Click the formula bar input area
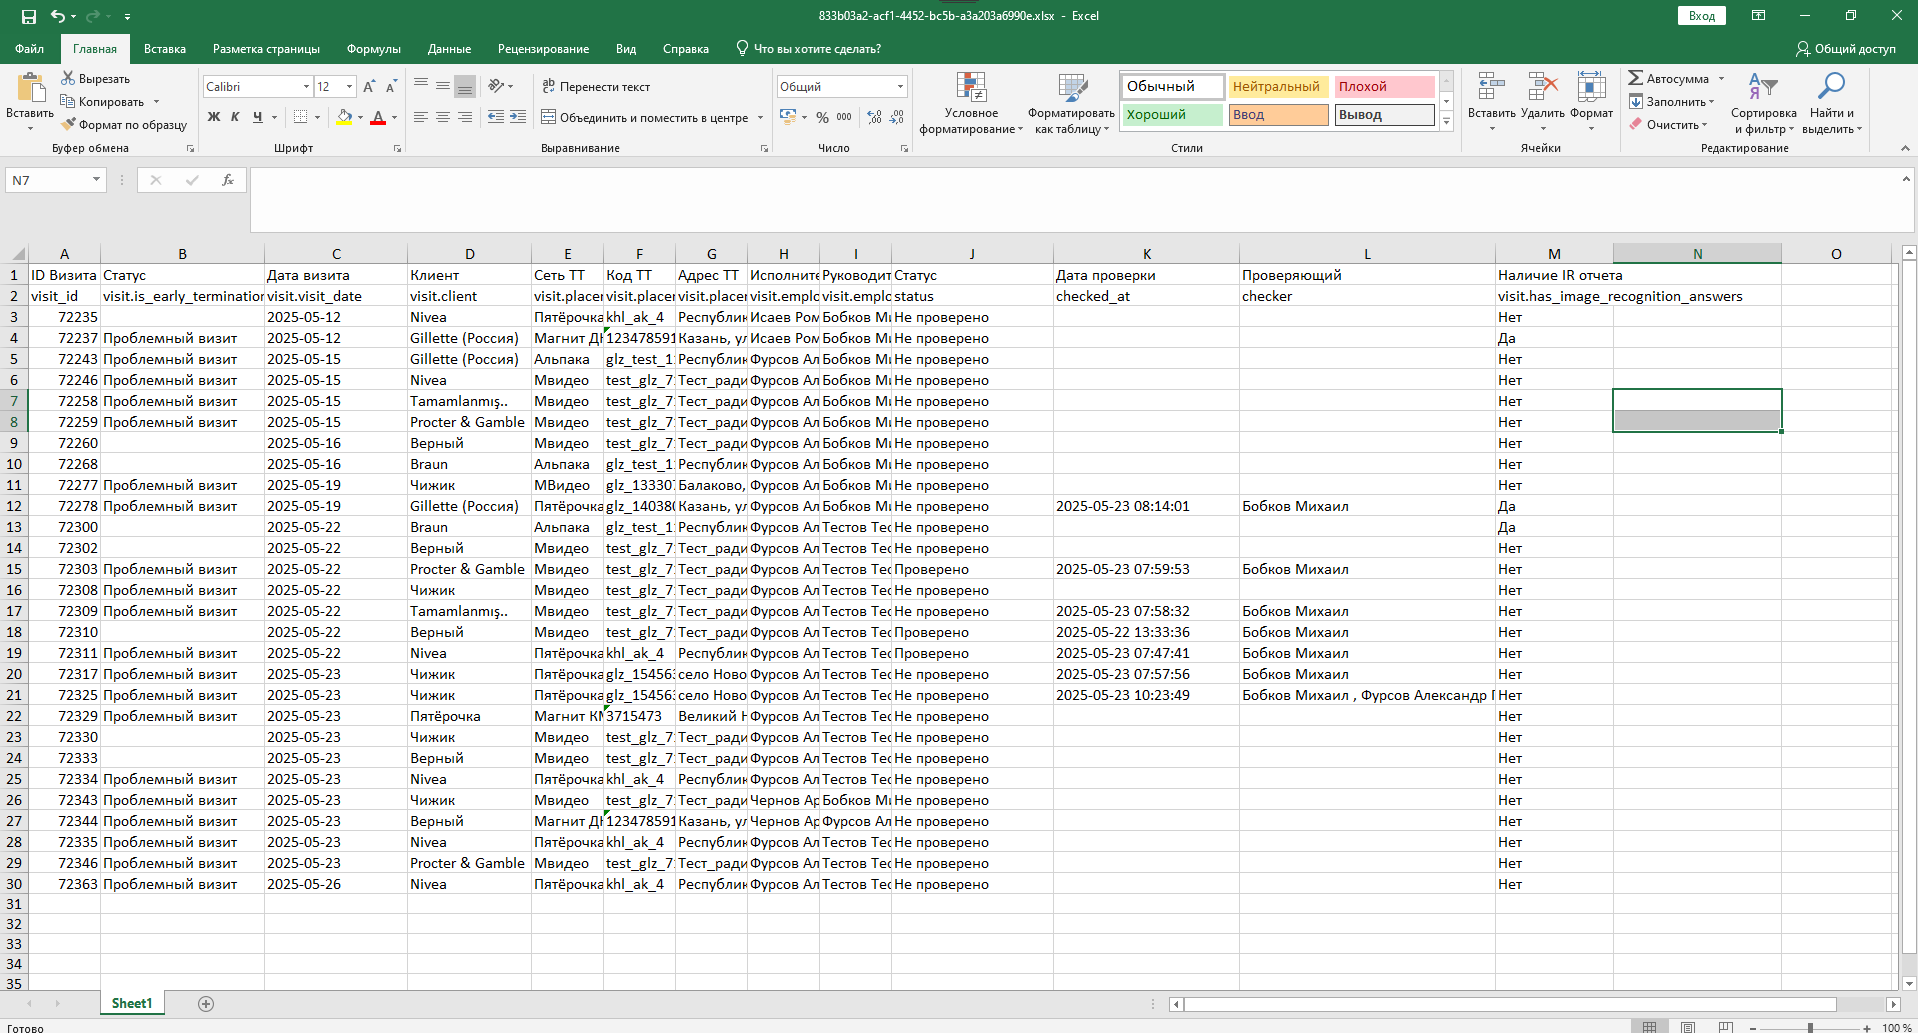 [1075, 199]
